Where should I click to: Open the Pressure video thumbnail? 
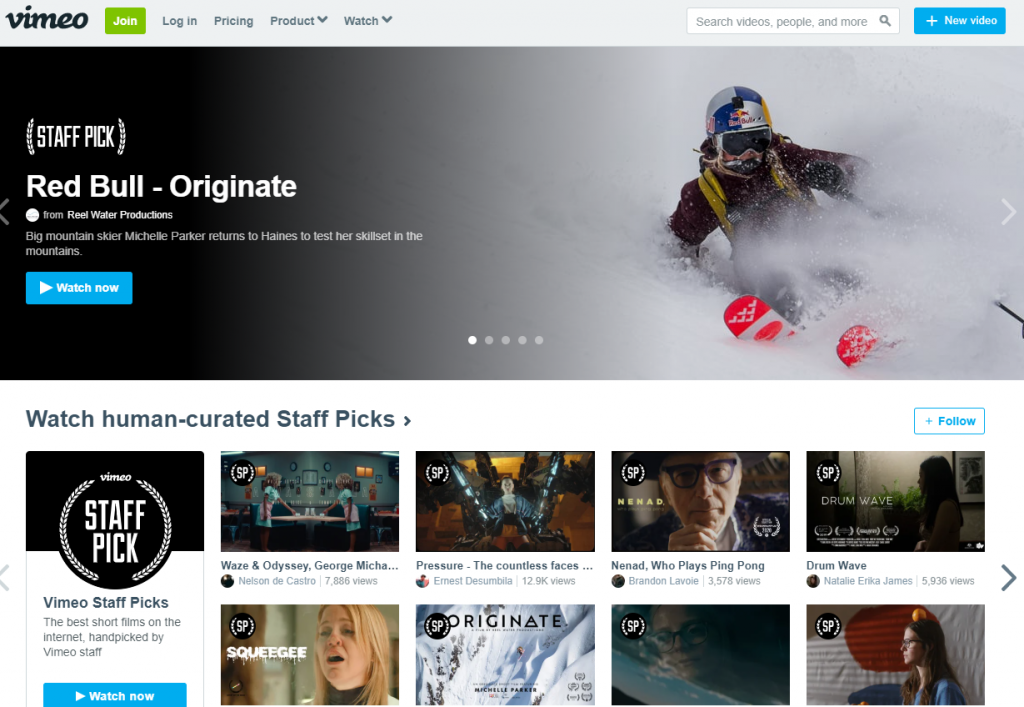(505, 501)
